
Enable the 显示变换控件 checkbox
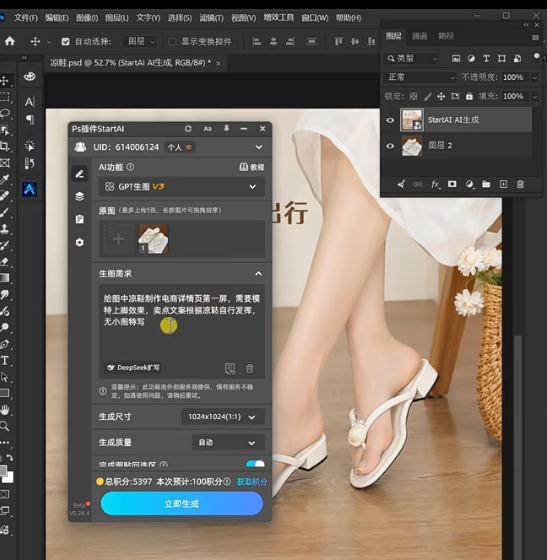172,42
